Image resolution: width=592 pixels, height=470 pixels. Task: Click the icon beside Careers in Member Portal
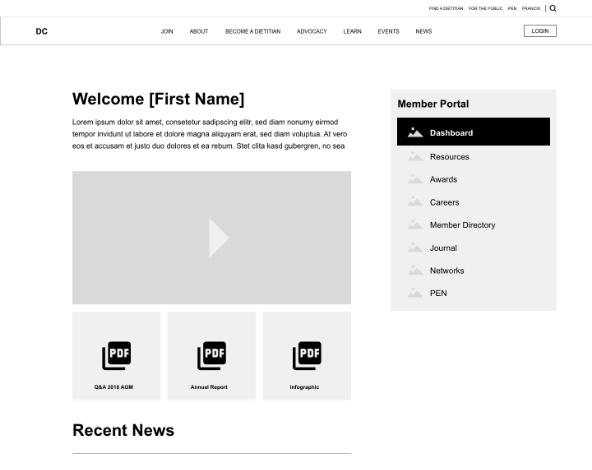[415, 202]
